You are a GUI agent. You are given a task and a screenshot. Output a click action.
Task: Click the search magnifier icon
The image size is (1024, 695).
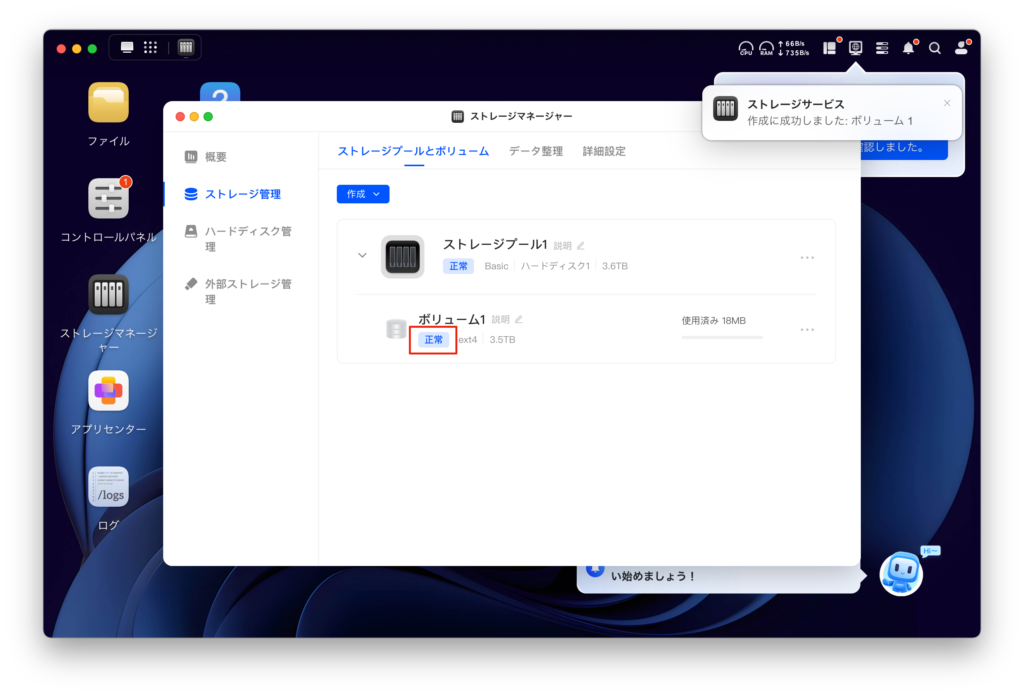[935, 48]
